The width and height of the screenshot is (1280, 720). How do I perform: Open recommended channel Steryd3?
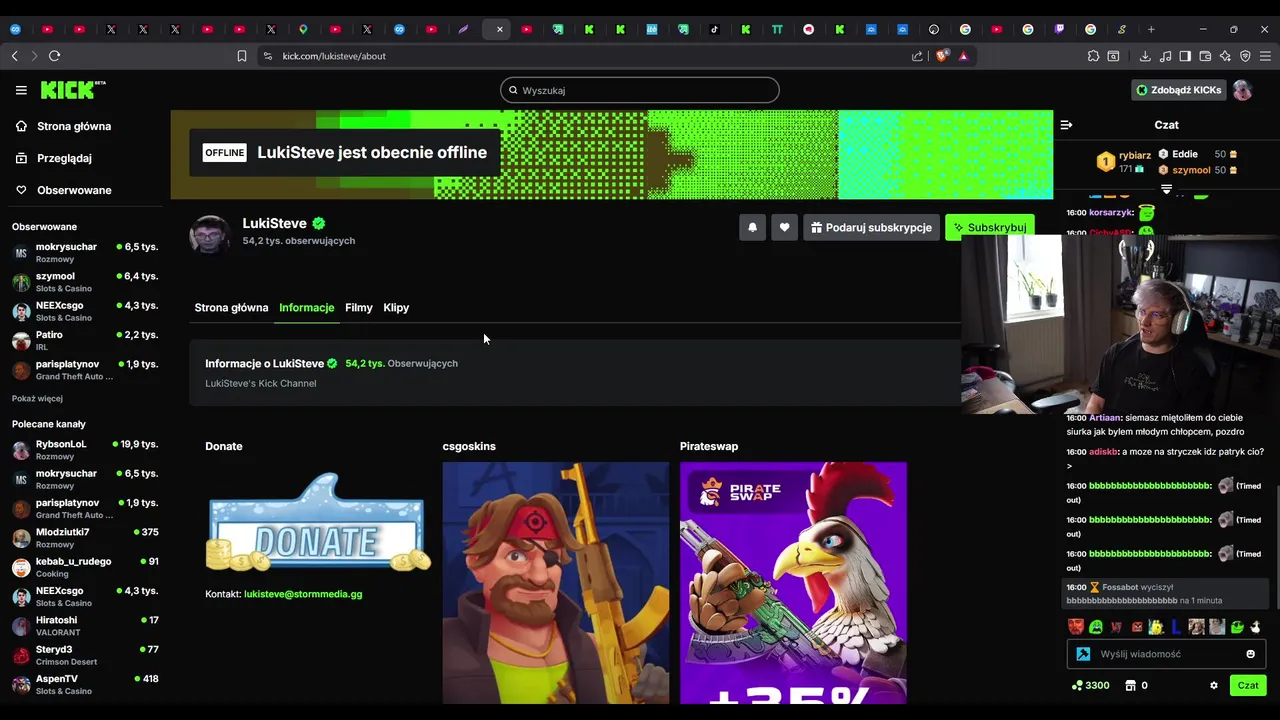coord(85,655)
